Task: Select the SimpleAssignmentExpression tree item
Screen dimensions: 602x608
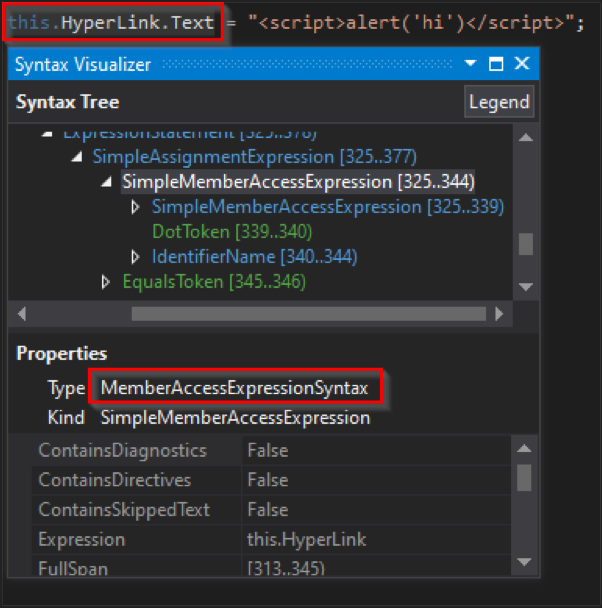Action: click(254, 157)
